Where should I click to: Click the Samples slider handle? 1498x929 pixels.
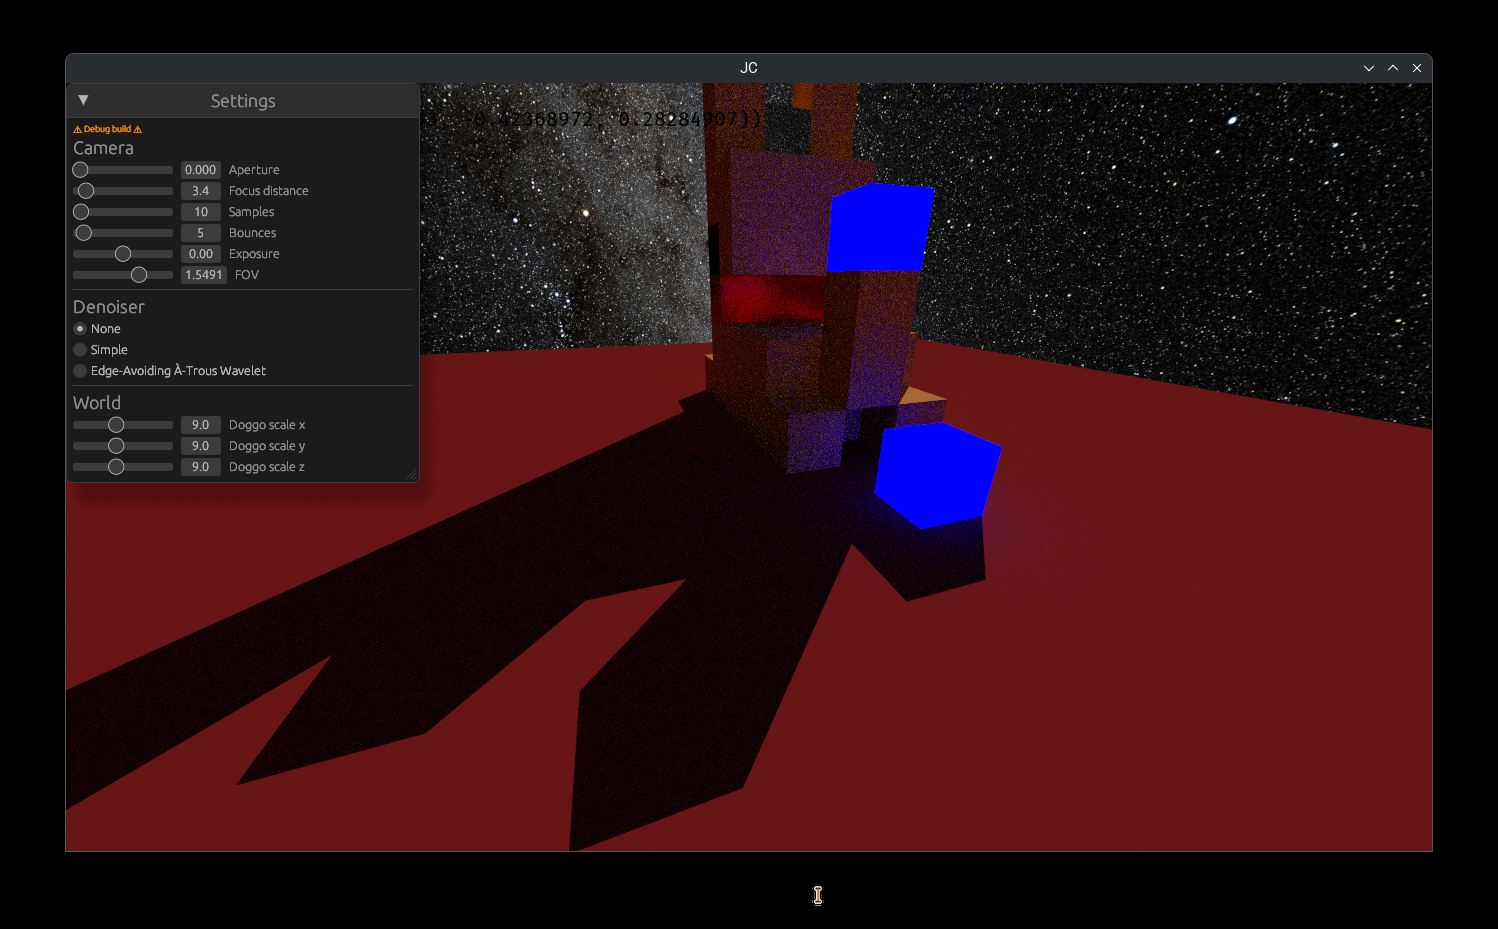coord(81,212)
